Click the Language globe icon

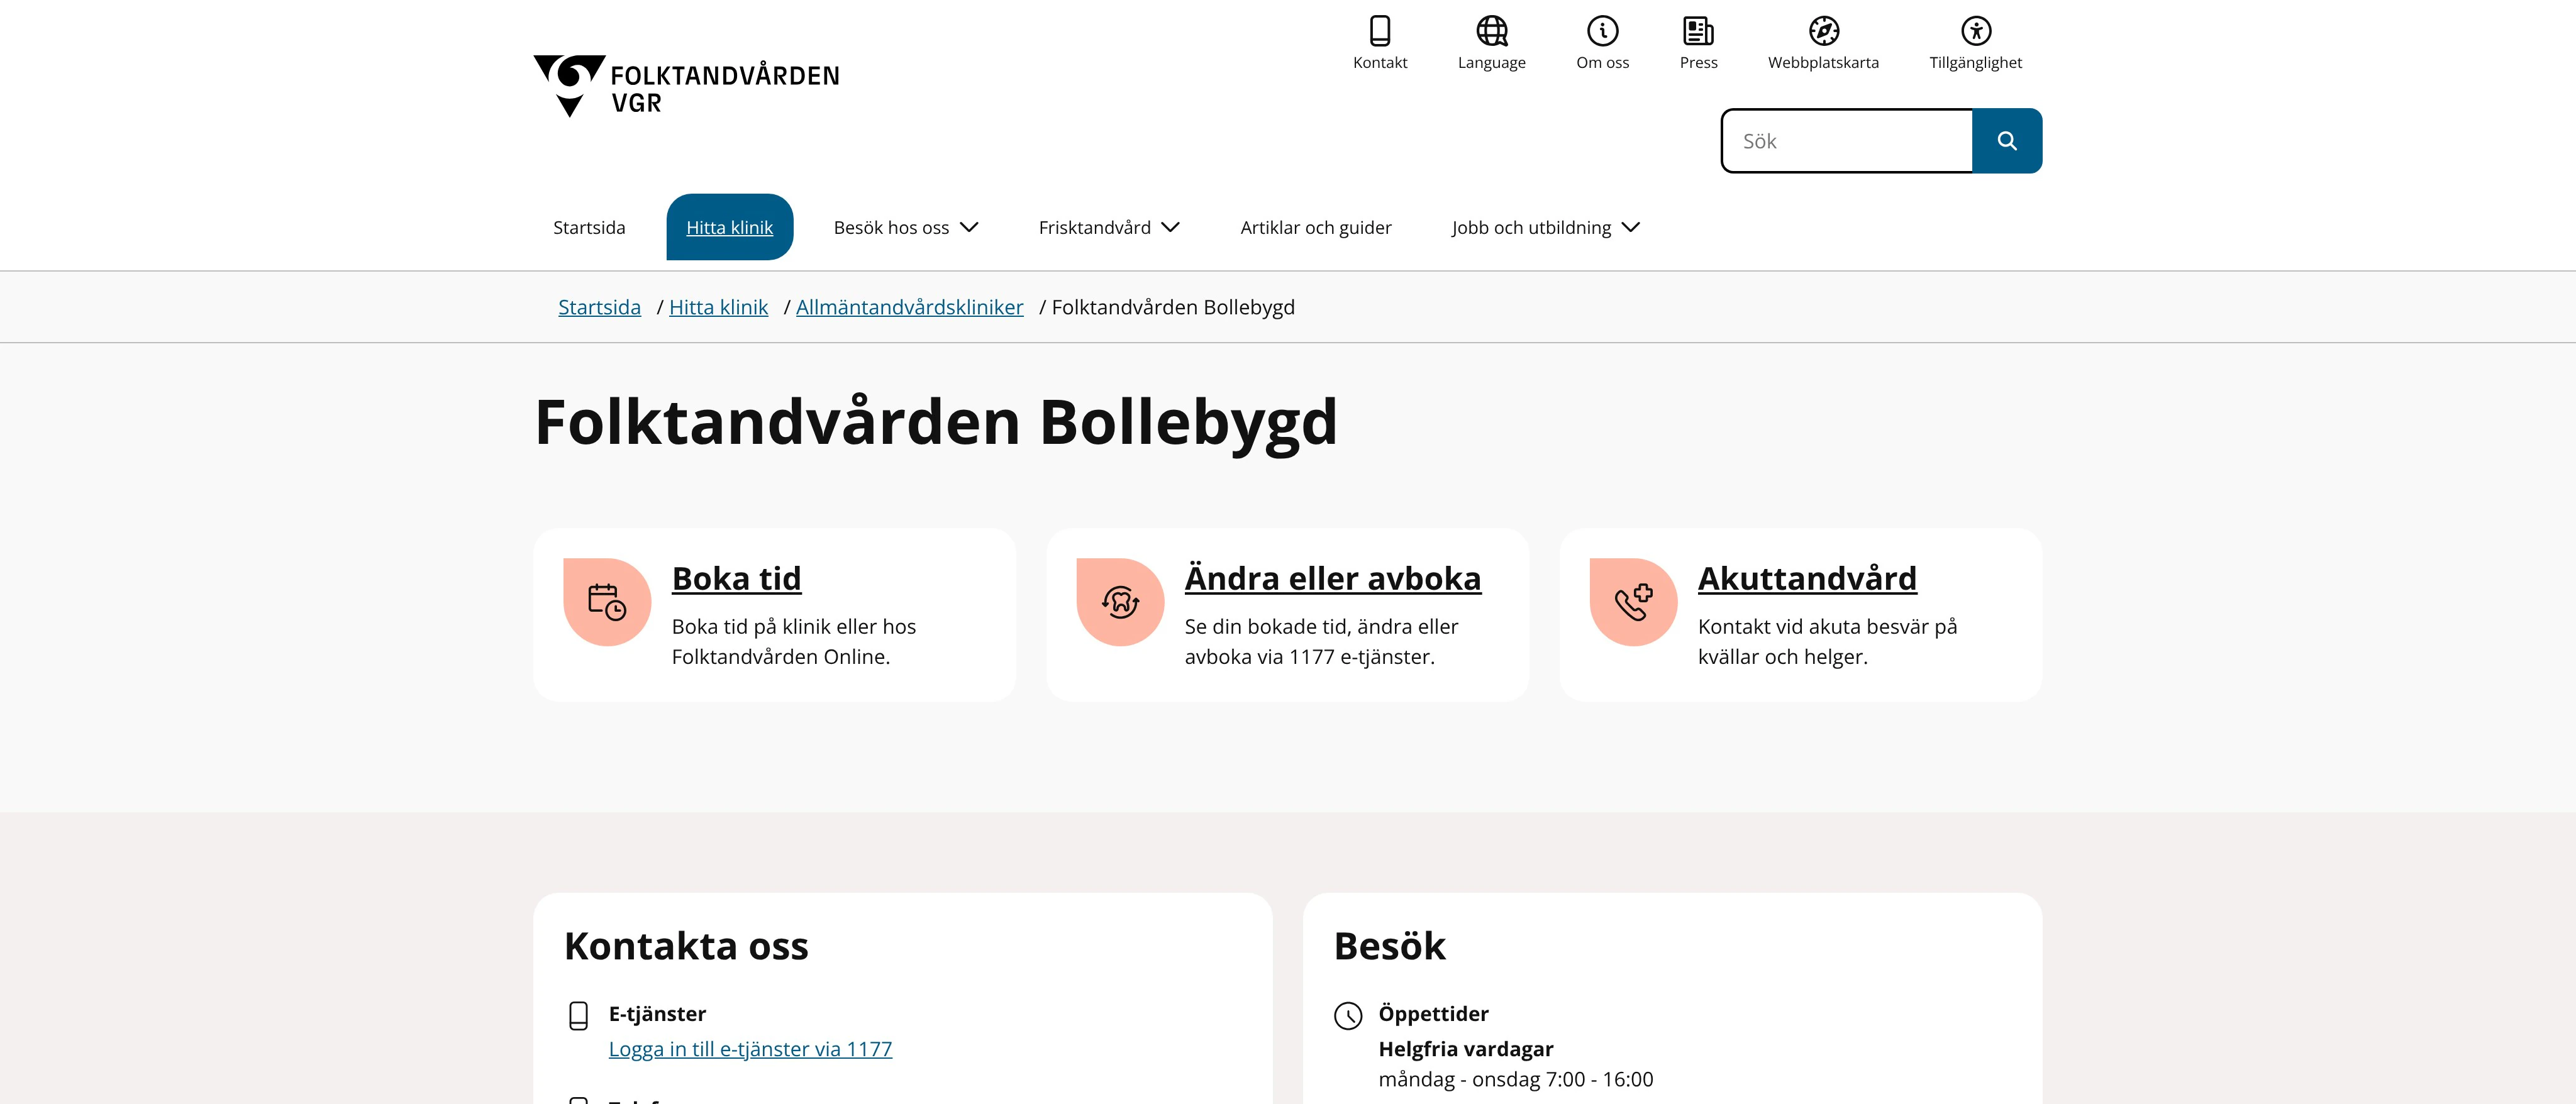(1491, 31)
